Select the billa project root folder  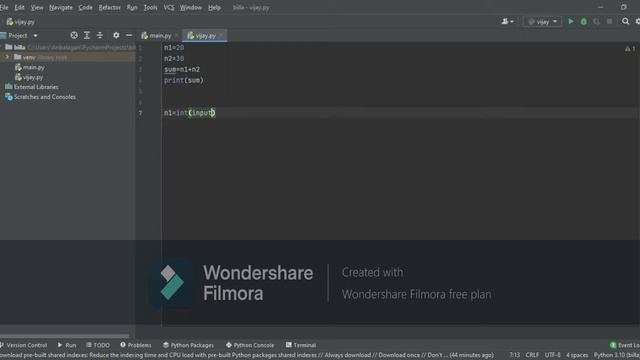[x=20, y=47]
